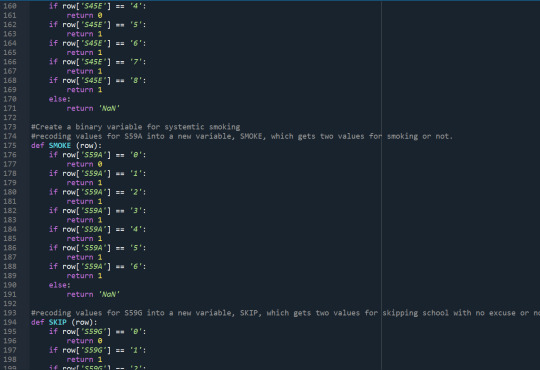540x370 pixels.
Task: Click the 'else:' statement on line 190
Action: click(60, 285)
